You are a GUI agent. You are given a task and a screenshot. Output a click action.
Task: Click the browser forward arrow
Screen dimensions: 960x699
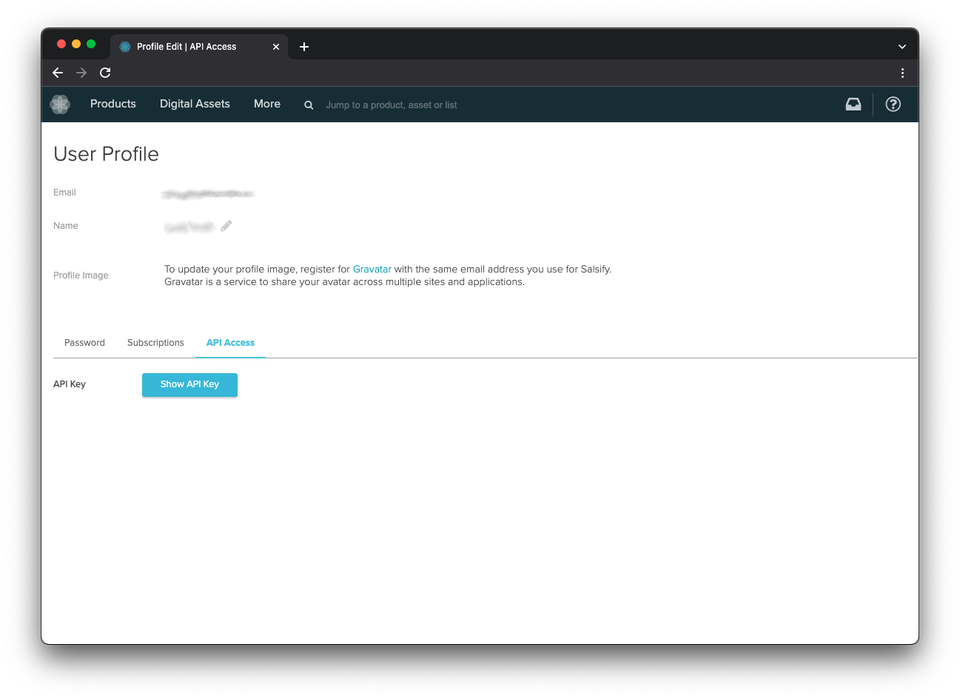pos(82,73)
